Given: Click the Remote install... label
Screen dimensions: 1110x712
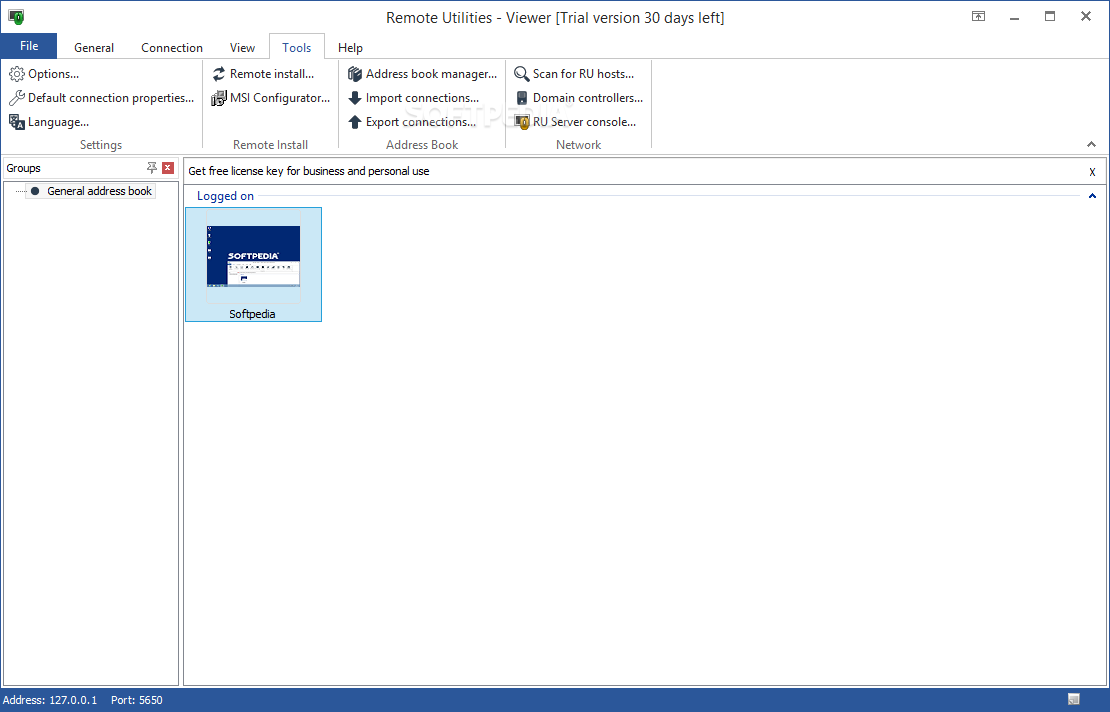Looking at the screenshot, I should 272,74.
